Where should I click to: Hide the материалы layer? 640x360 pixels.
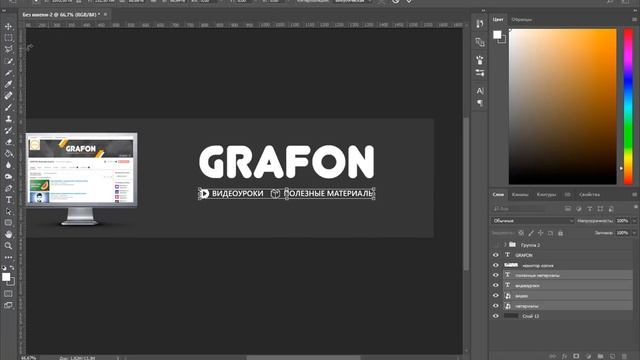[496, 306]
